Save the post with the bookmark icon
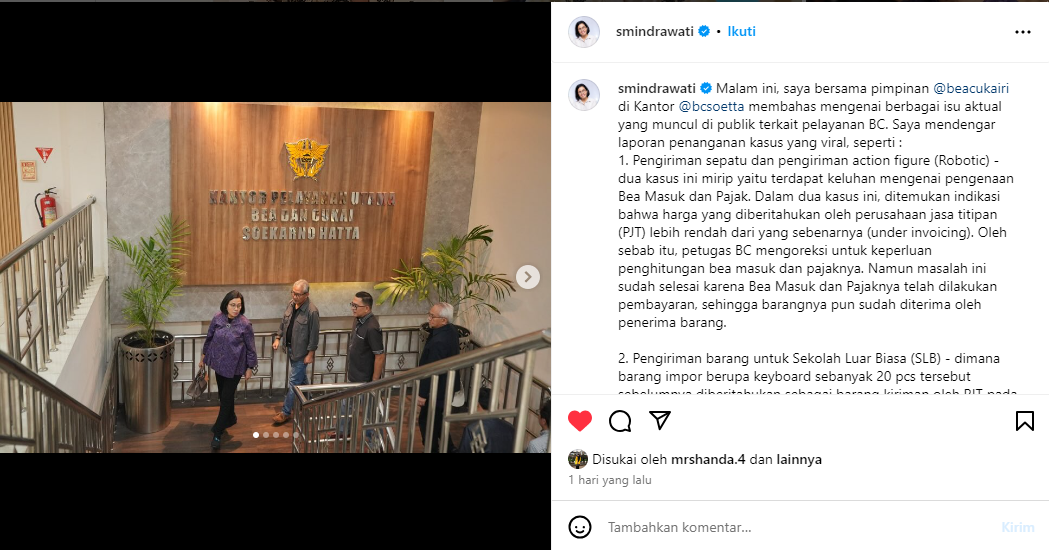Screen dimensions: 1049x550 [1024, 421]
